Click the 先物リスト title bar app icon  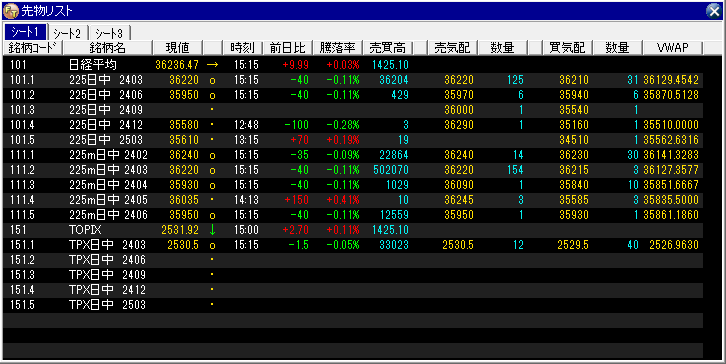tap(11, 11)
